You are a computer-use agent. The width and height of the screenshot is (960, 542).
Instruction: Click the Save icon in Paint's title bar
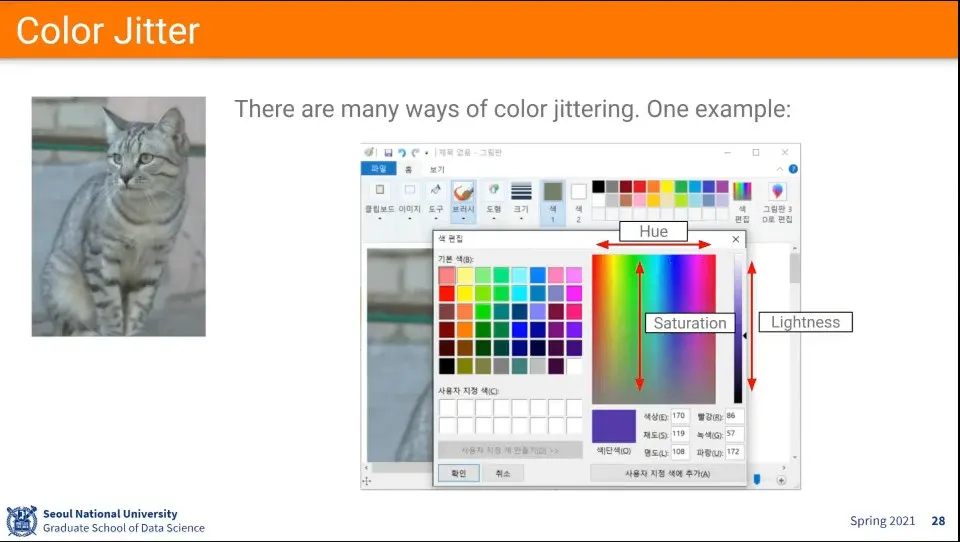388,152
